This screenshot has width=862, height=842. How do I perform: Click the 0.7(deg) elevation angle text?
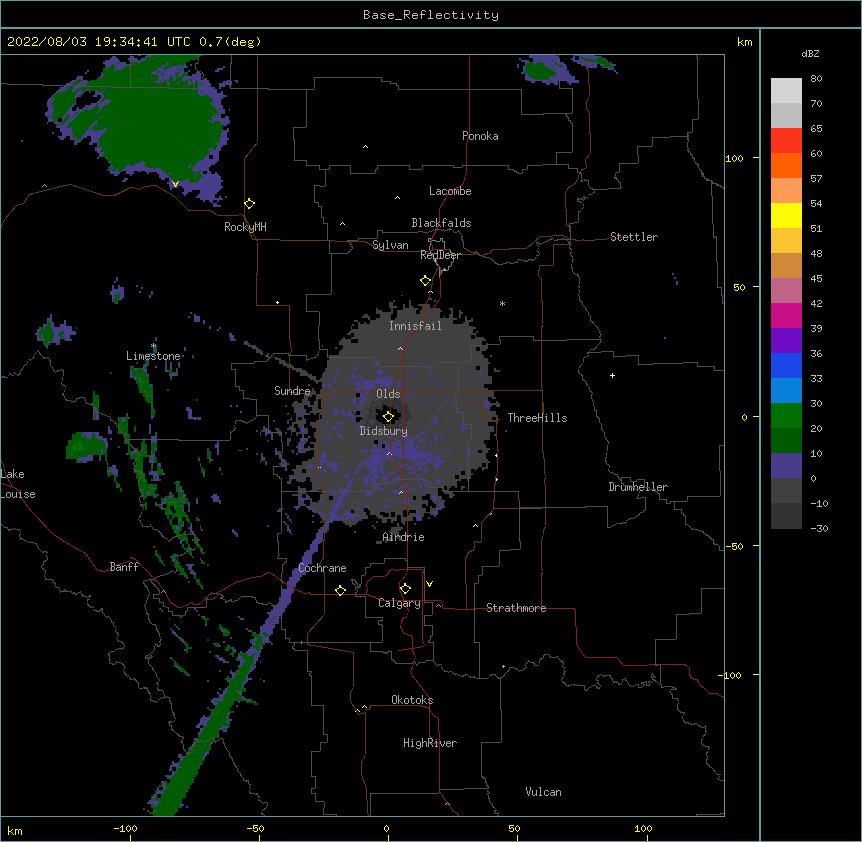pyautogui.click(x=230, y=42)
